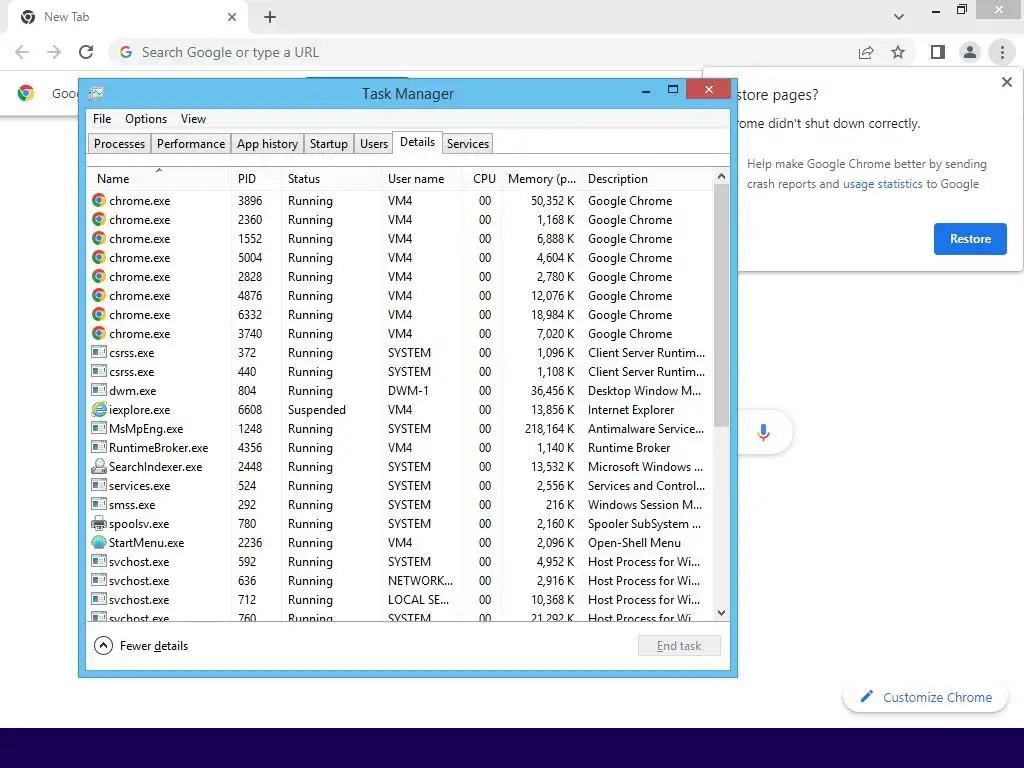Click the Chrome address bar
The image size is (1024, 768).
click(483, 52)
